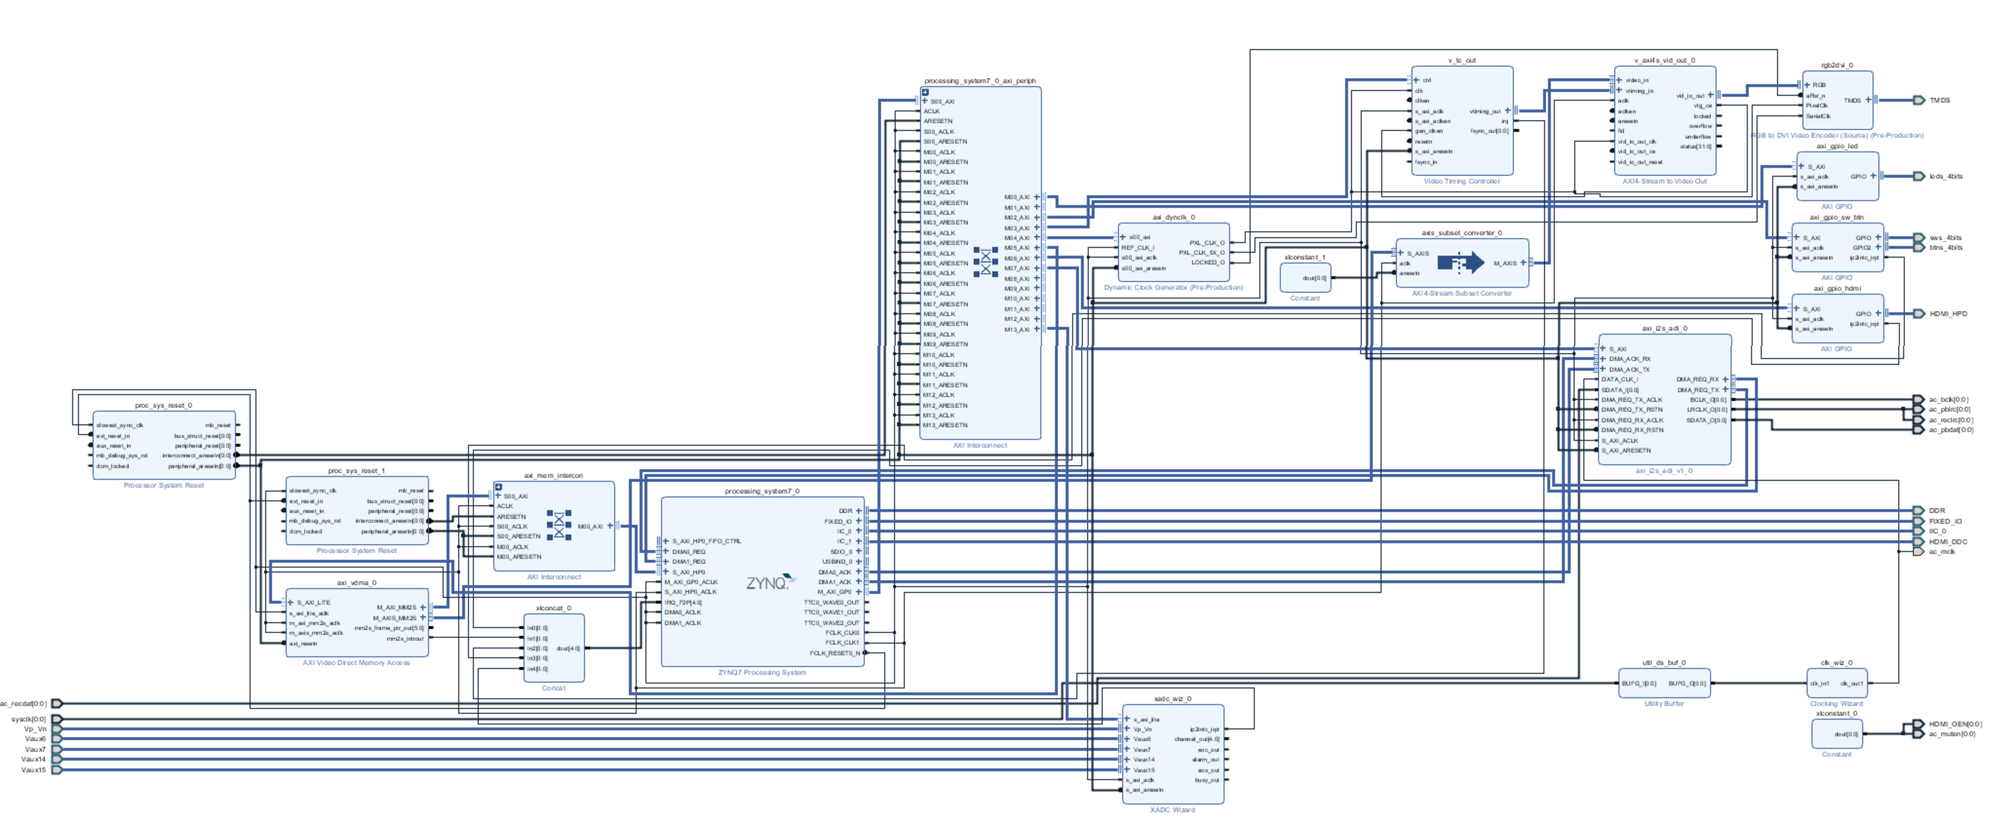Select the HDMI_HPD external port symbol
Viewport: 2000px width, 822px height.
(1918, 314)
